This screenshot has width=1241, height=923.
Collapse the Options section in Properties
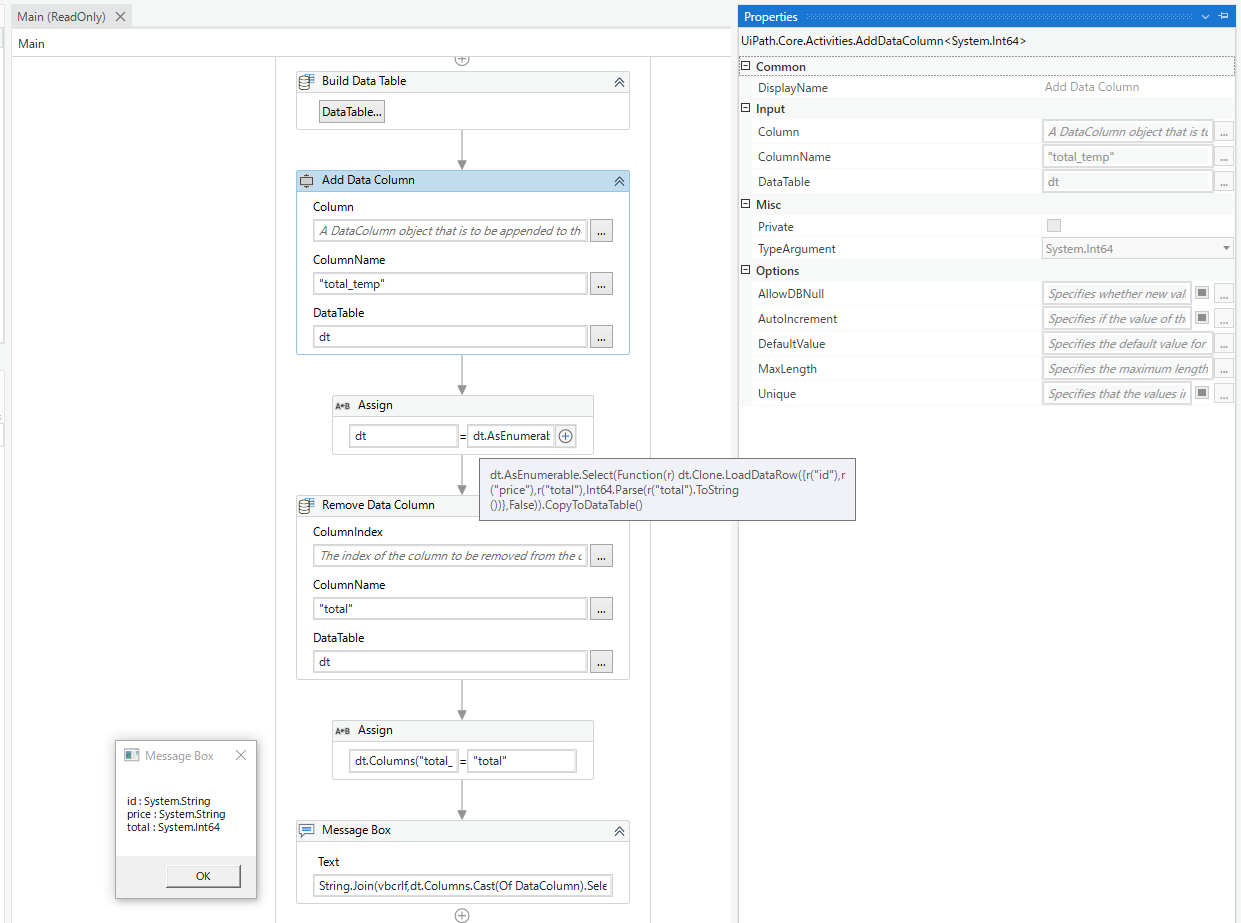coord(745,271)
